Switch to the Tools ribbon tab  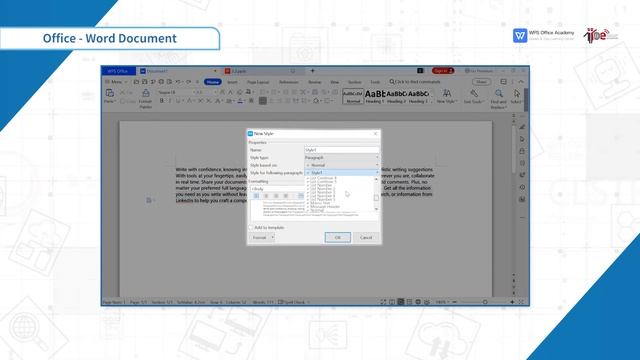375,82
